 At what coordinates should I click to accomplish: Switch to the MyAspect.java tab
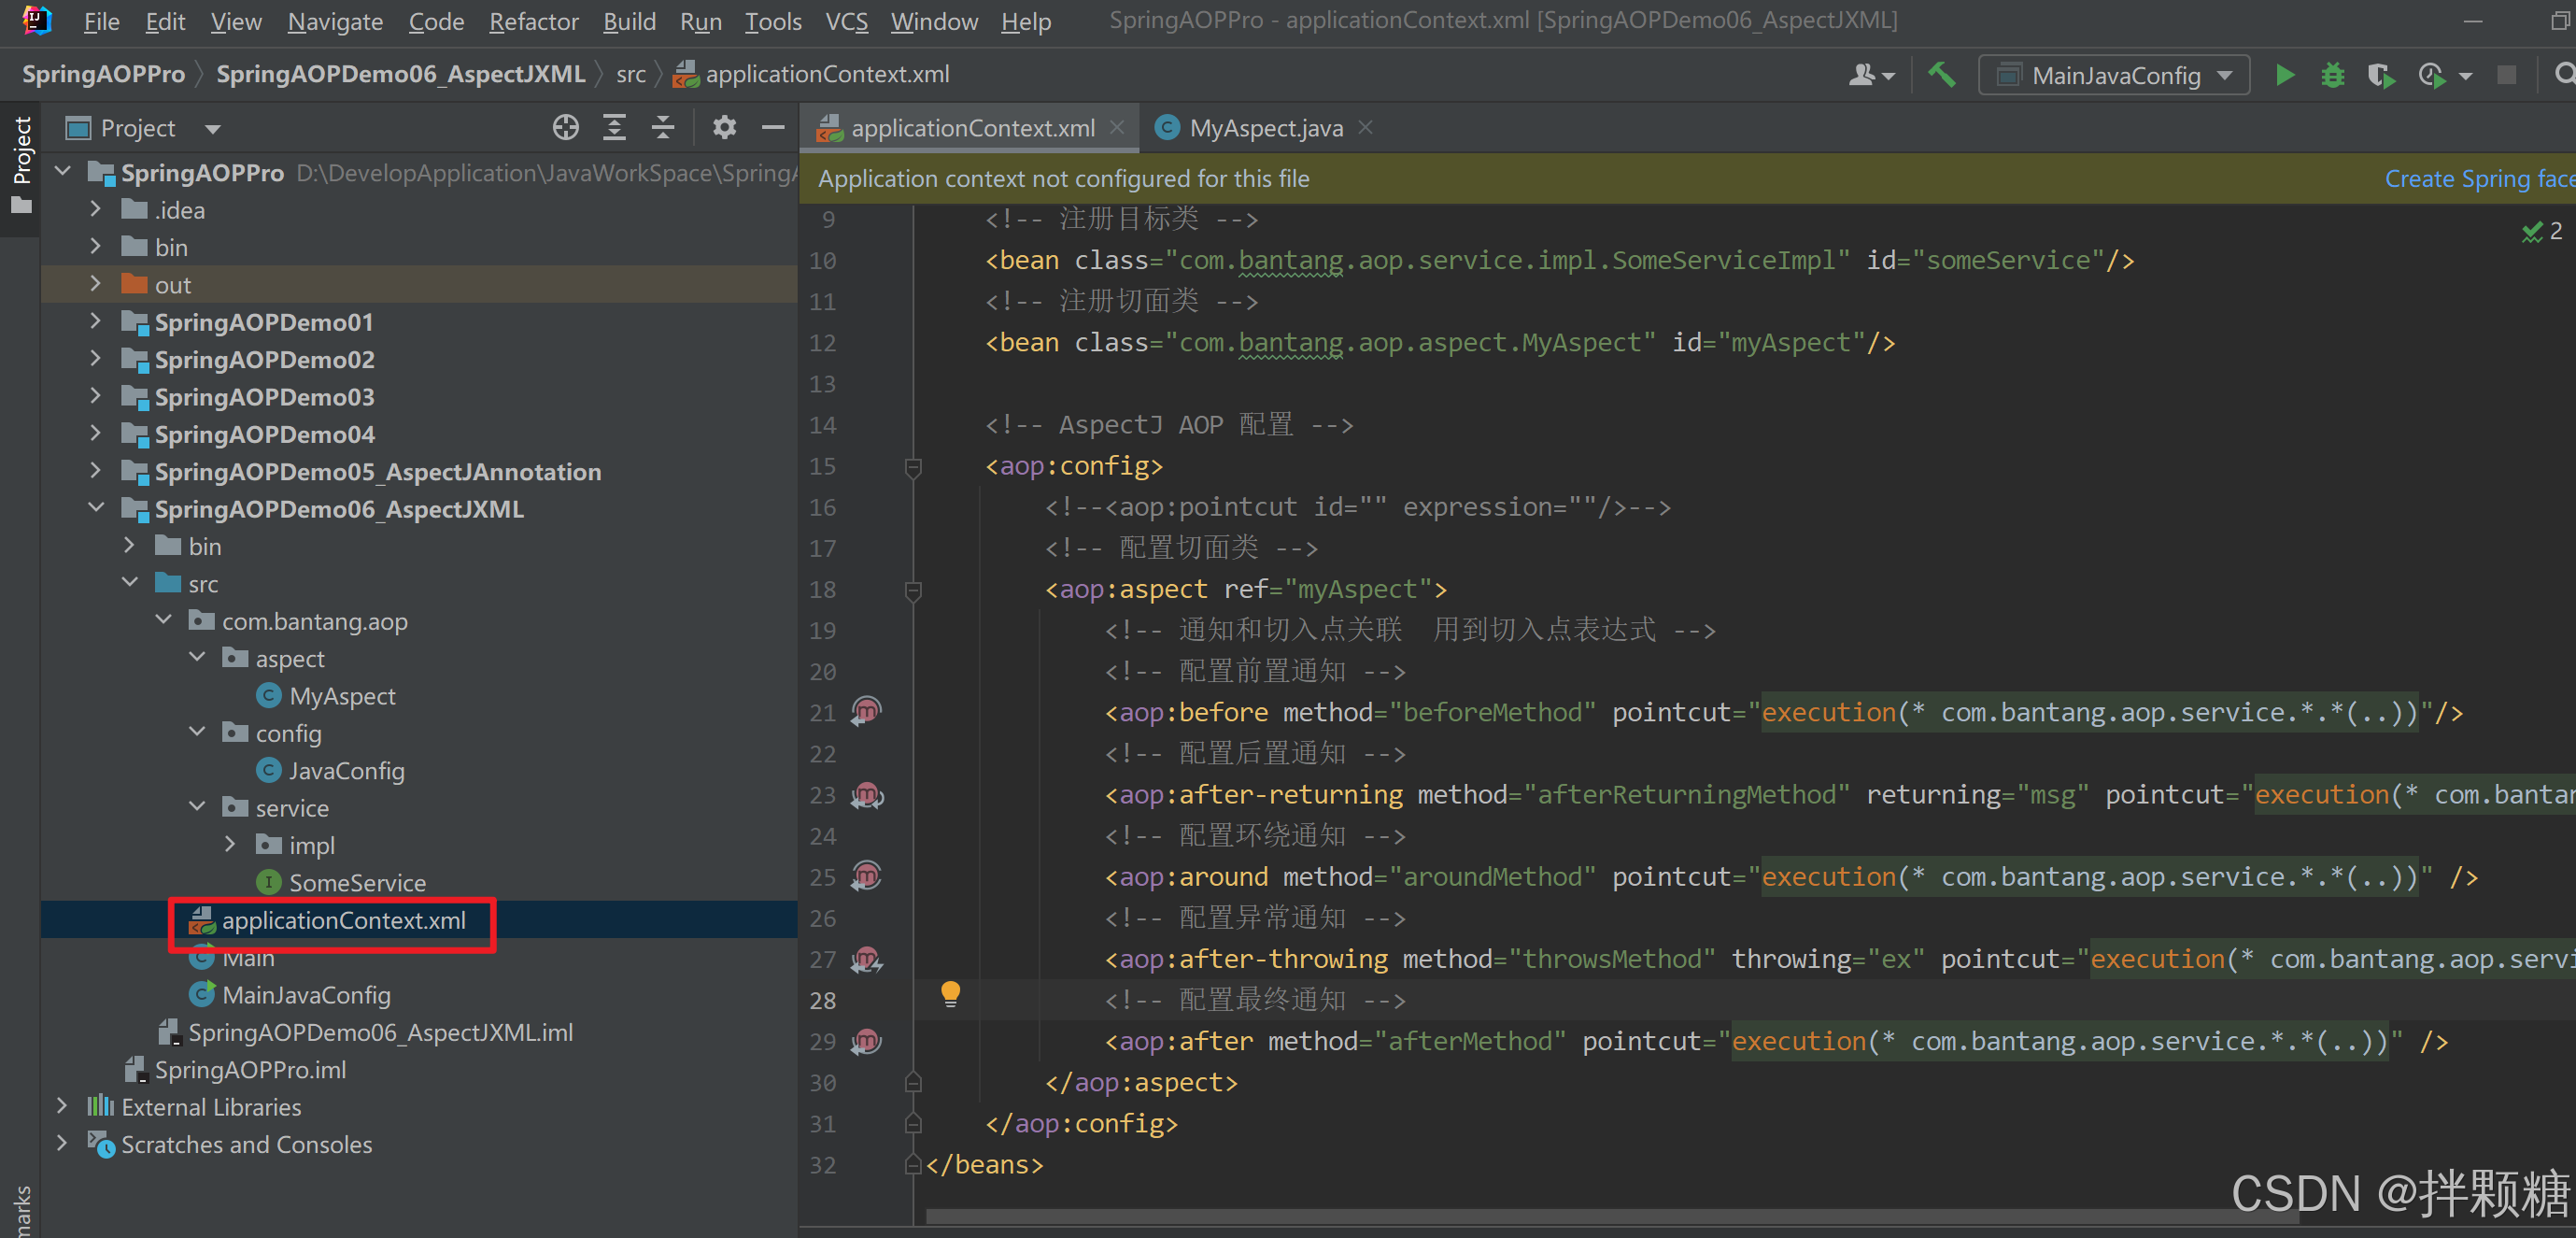click(1264, 128)
